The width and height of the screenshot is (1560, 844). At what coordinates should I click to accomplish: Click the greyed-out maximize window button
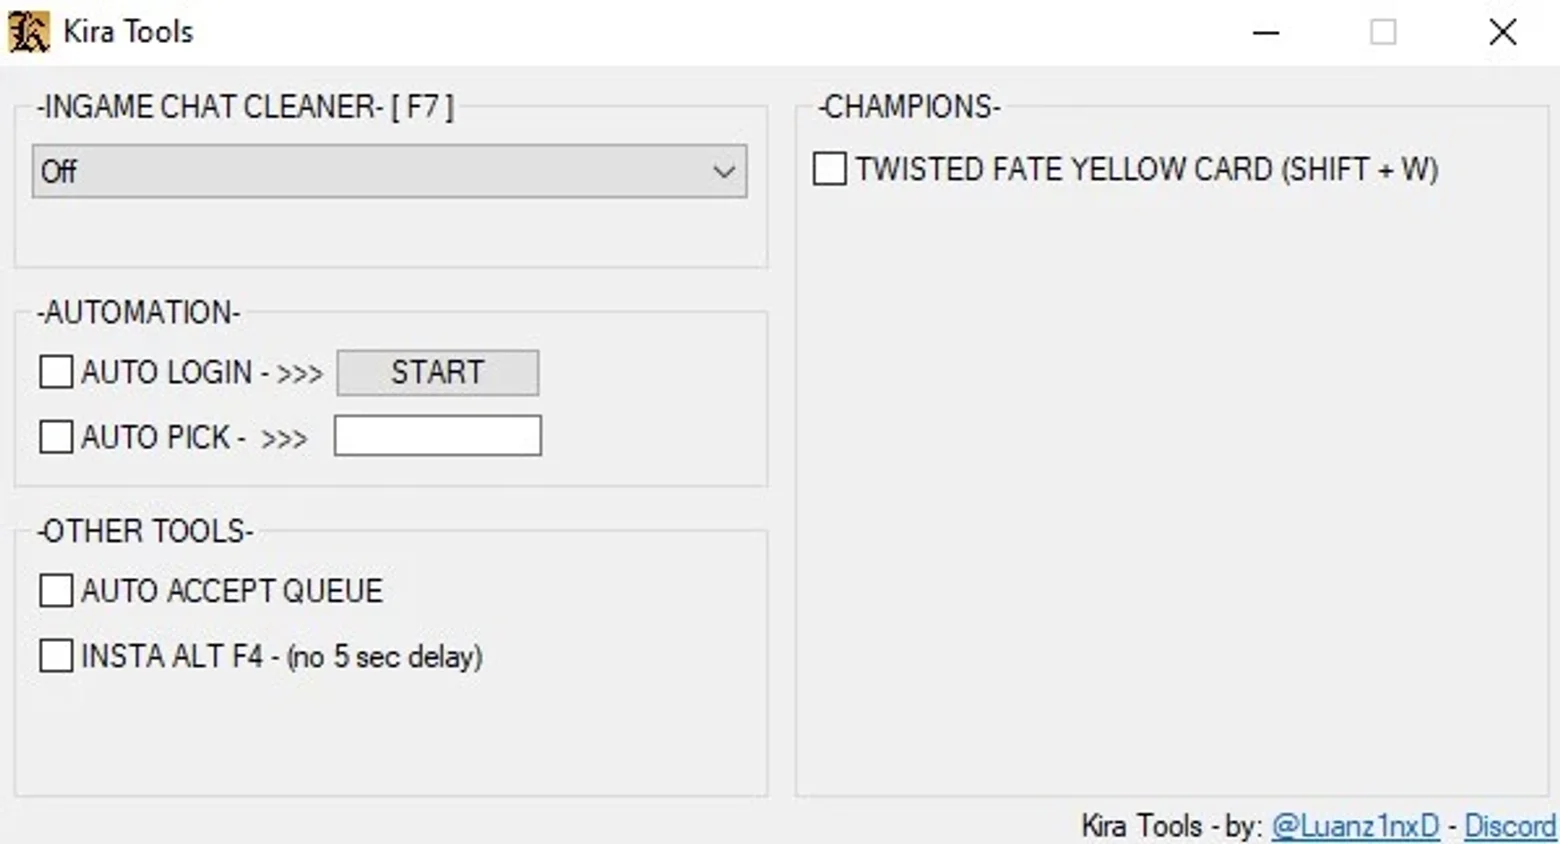(x=1383, y=32)
